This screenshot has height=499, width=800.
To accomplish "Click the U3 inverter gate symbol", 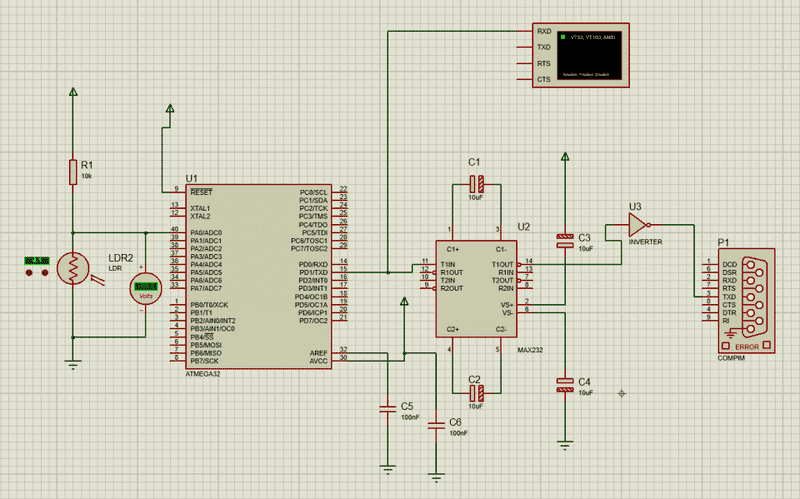I will tap(637, 226).
